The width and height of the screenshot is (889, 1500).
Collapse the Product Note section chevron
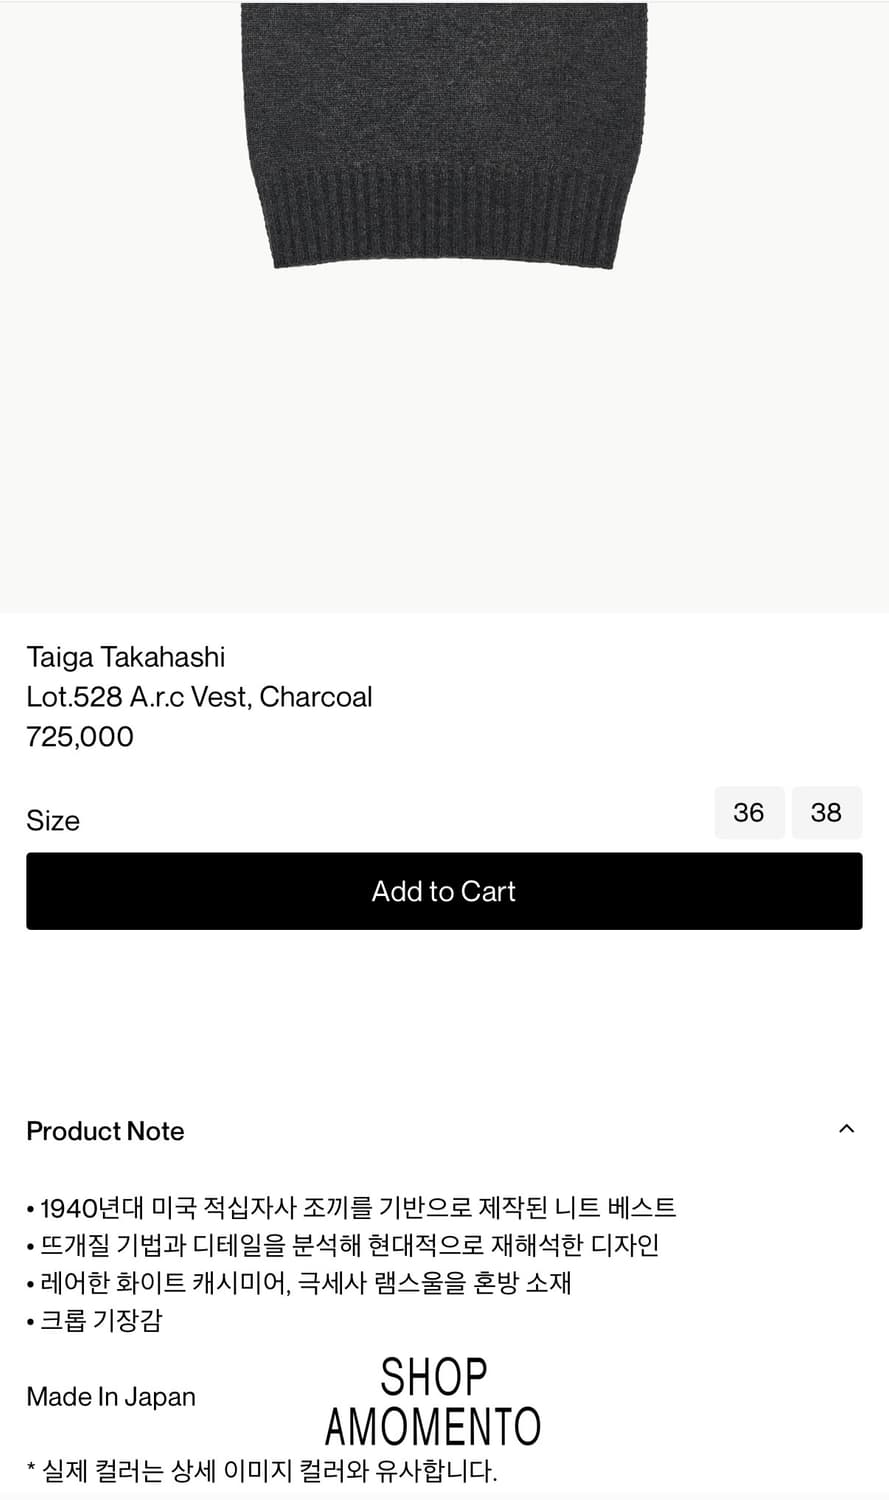(x=846, y=1129)
